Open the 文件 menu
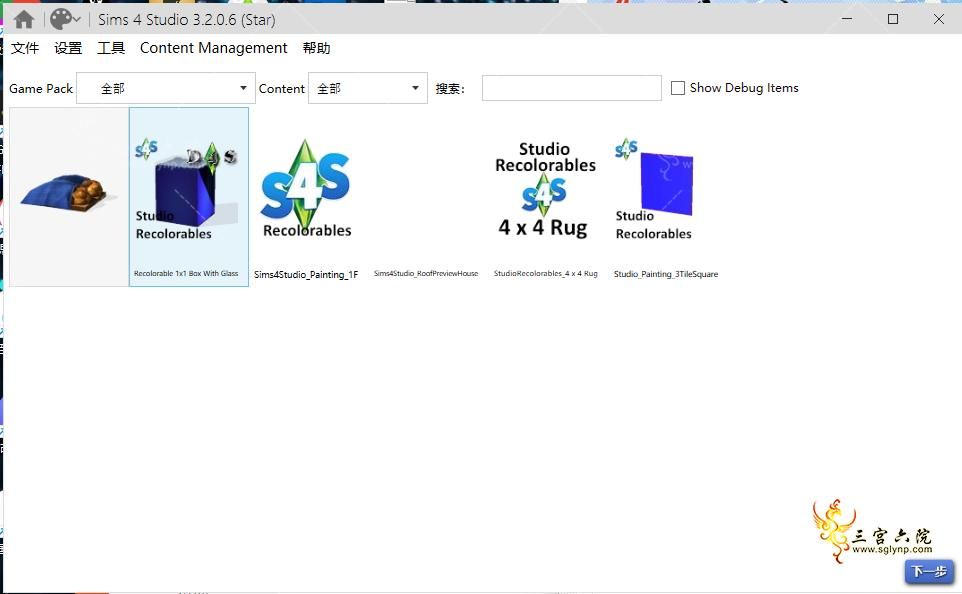The height and width of the screenshot is (594, 962). pyautogui.click(x=25, y=48)
